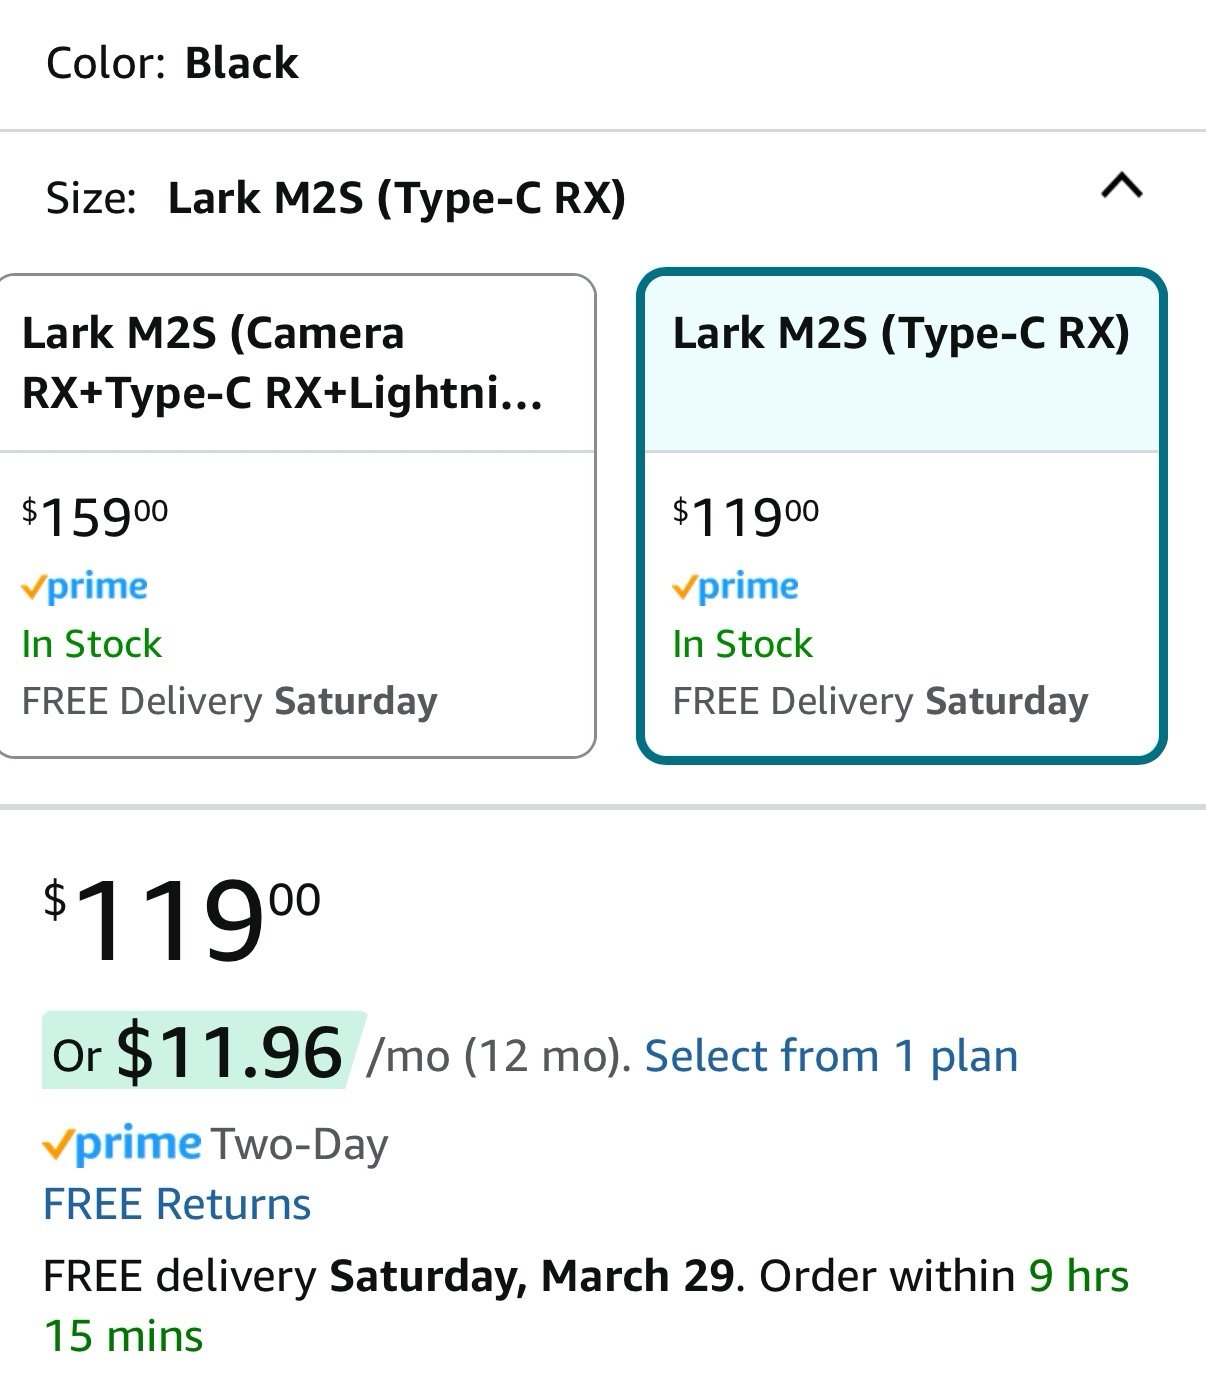Tap FREE Delivery Saturday in the selected card
This screenshot has height=1374, width=1206.
[x=880, y=702]
